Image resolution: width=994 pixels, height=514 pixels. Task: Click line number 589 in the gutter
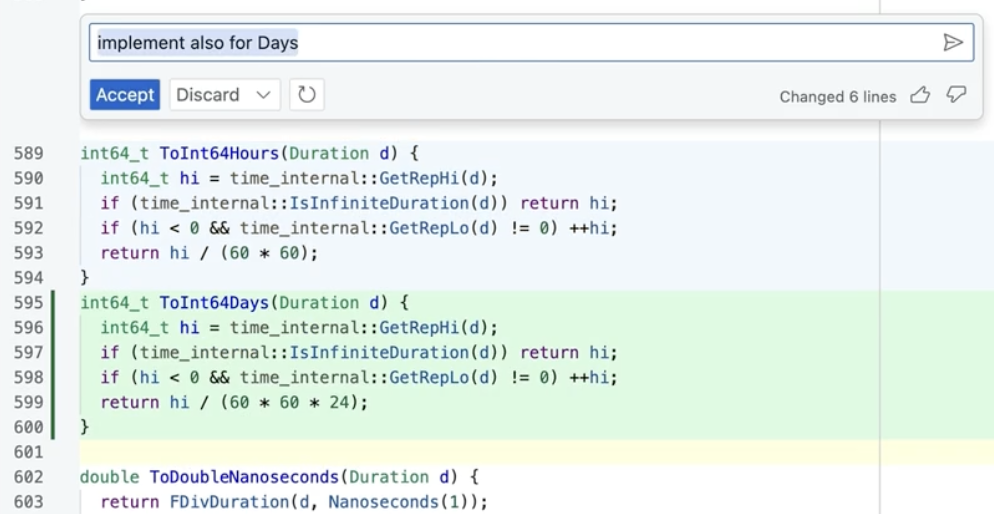28,154
